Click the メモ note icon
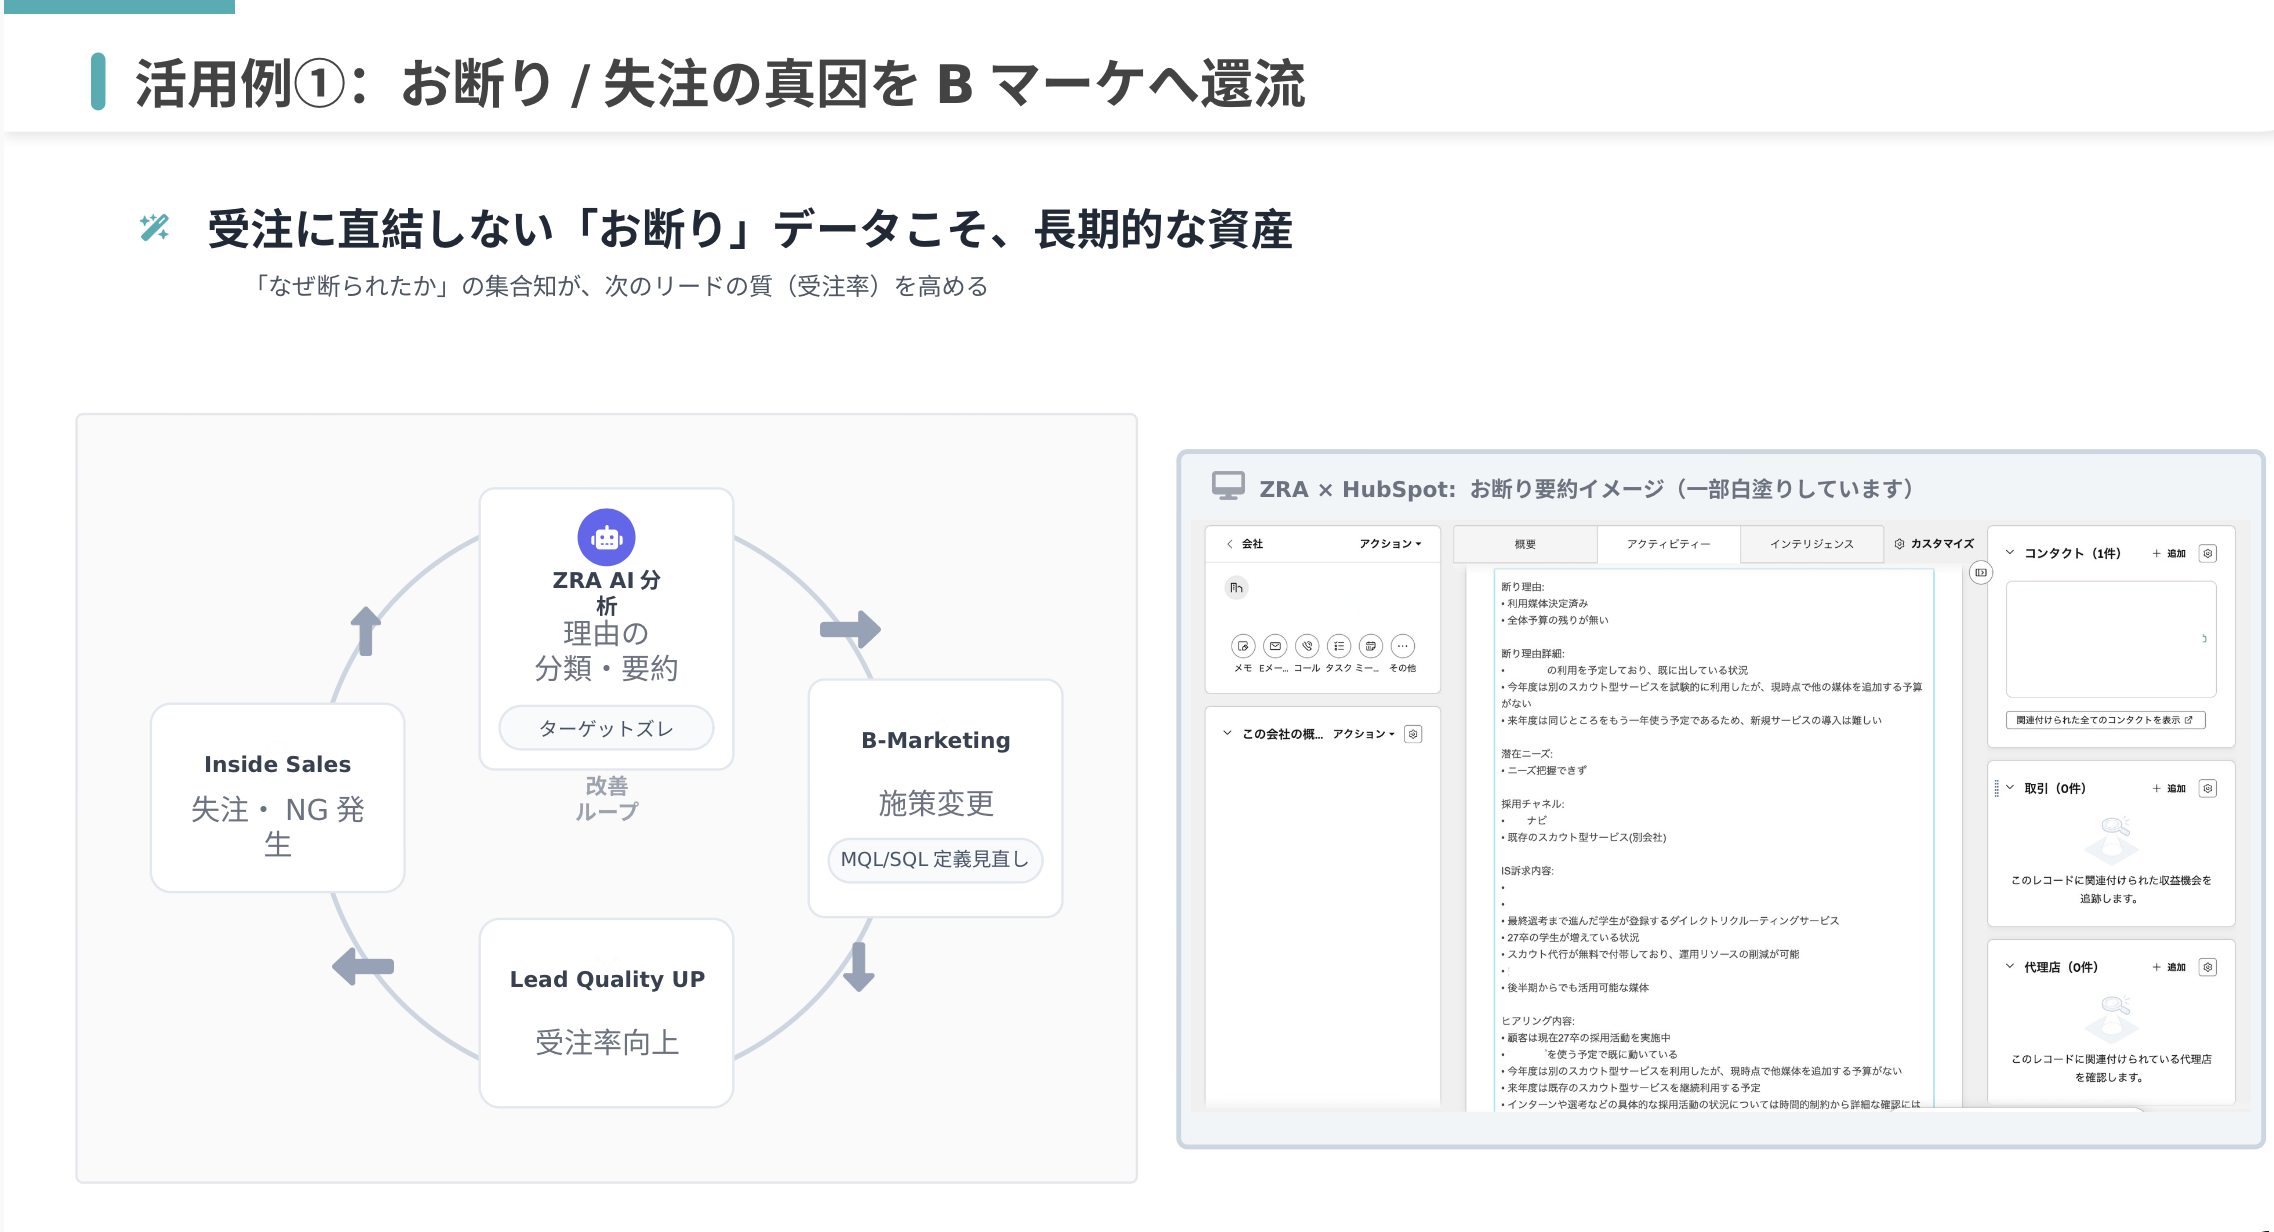 coord(1243,646)
